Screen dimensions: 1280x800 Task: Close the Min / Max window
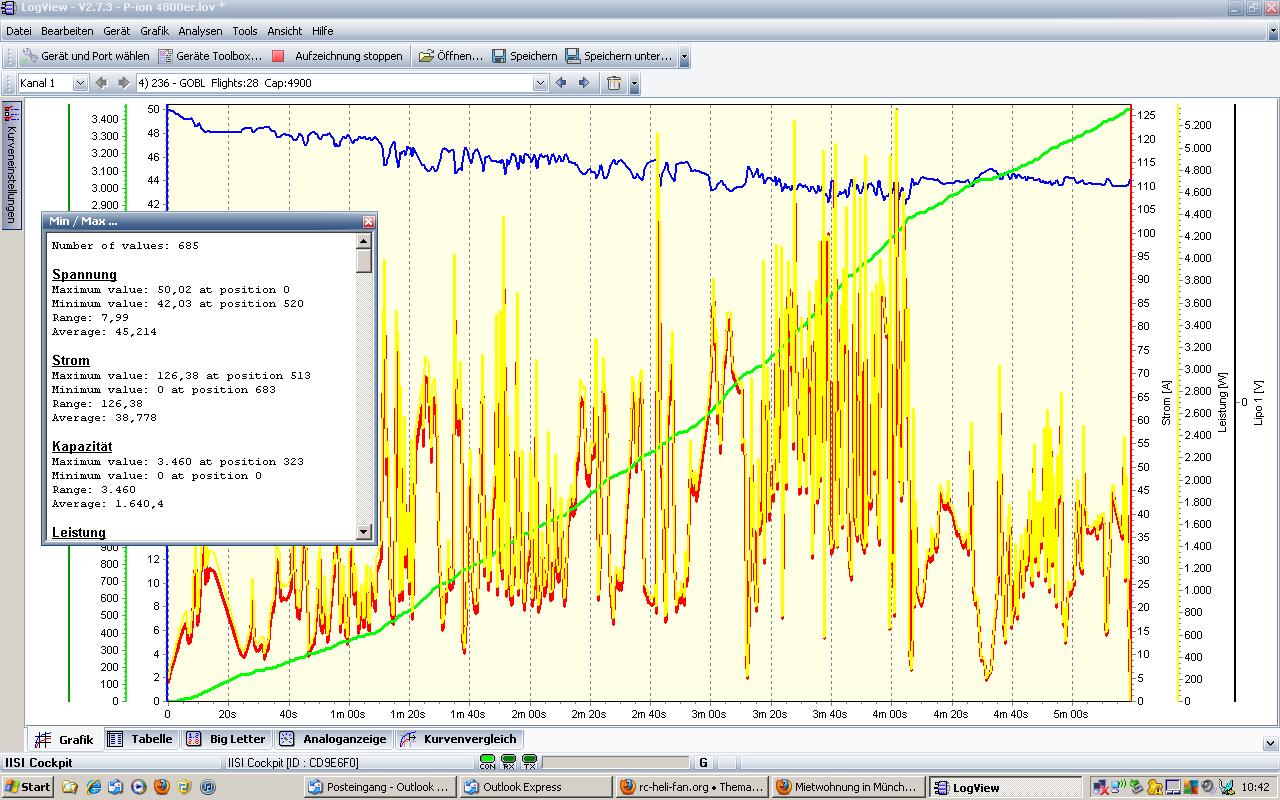pyautogui.click(x=368, y=221)
